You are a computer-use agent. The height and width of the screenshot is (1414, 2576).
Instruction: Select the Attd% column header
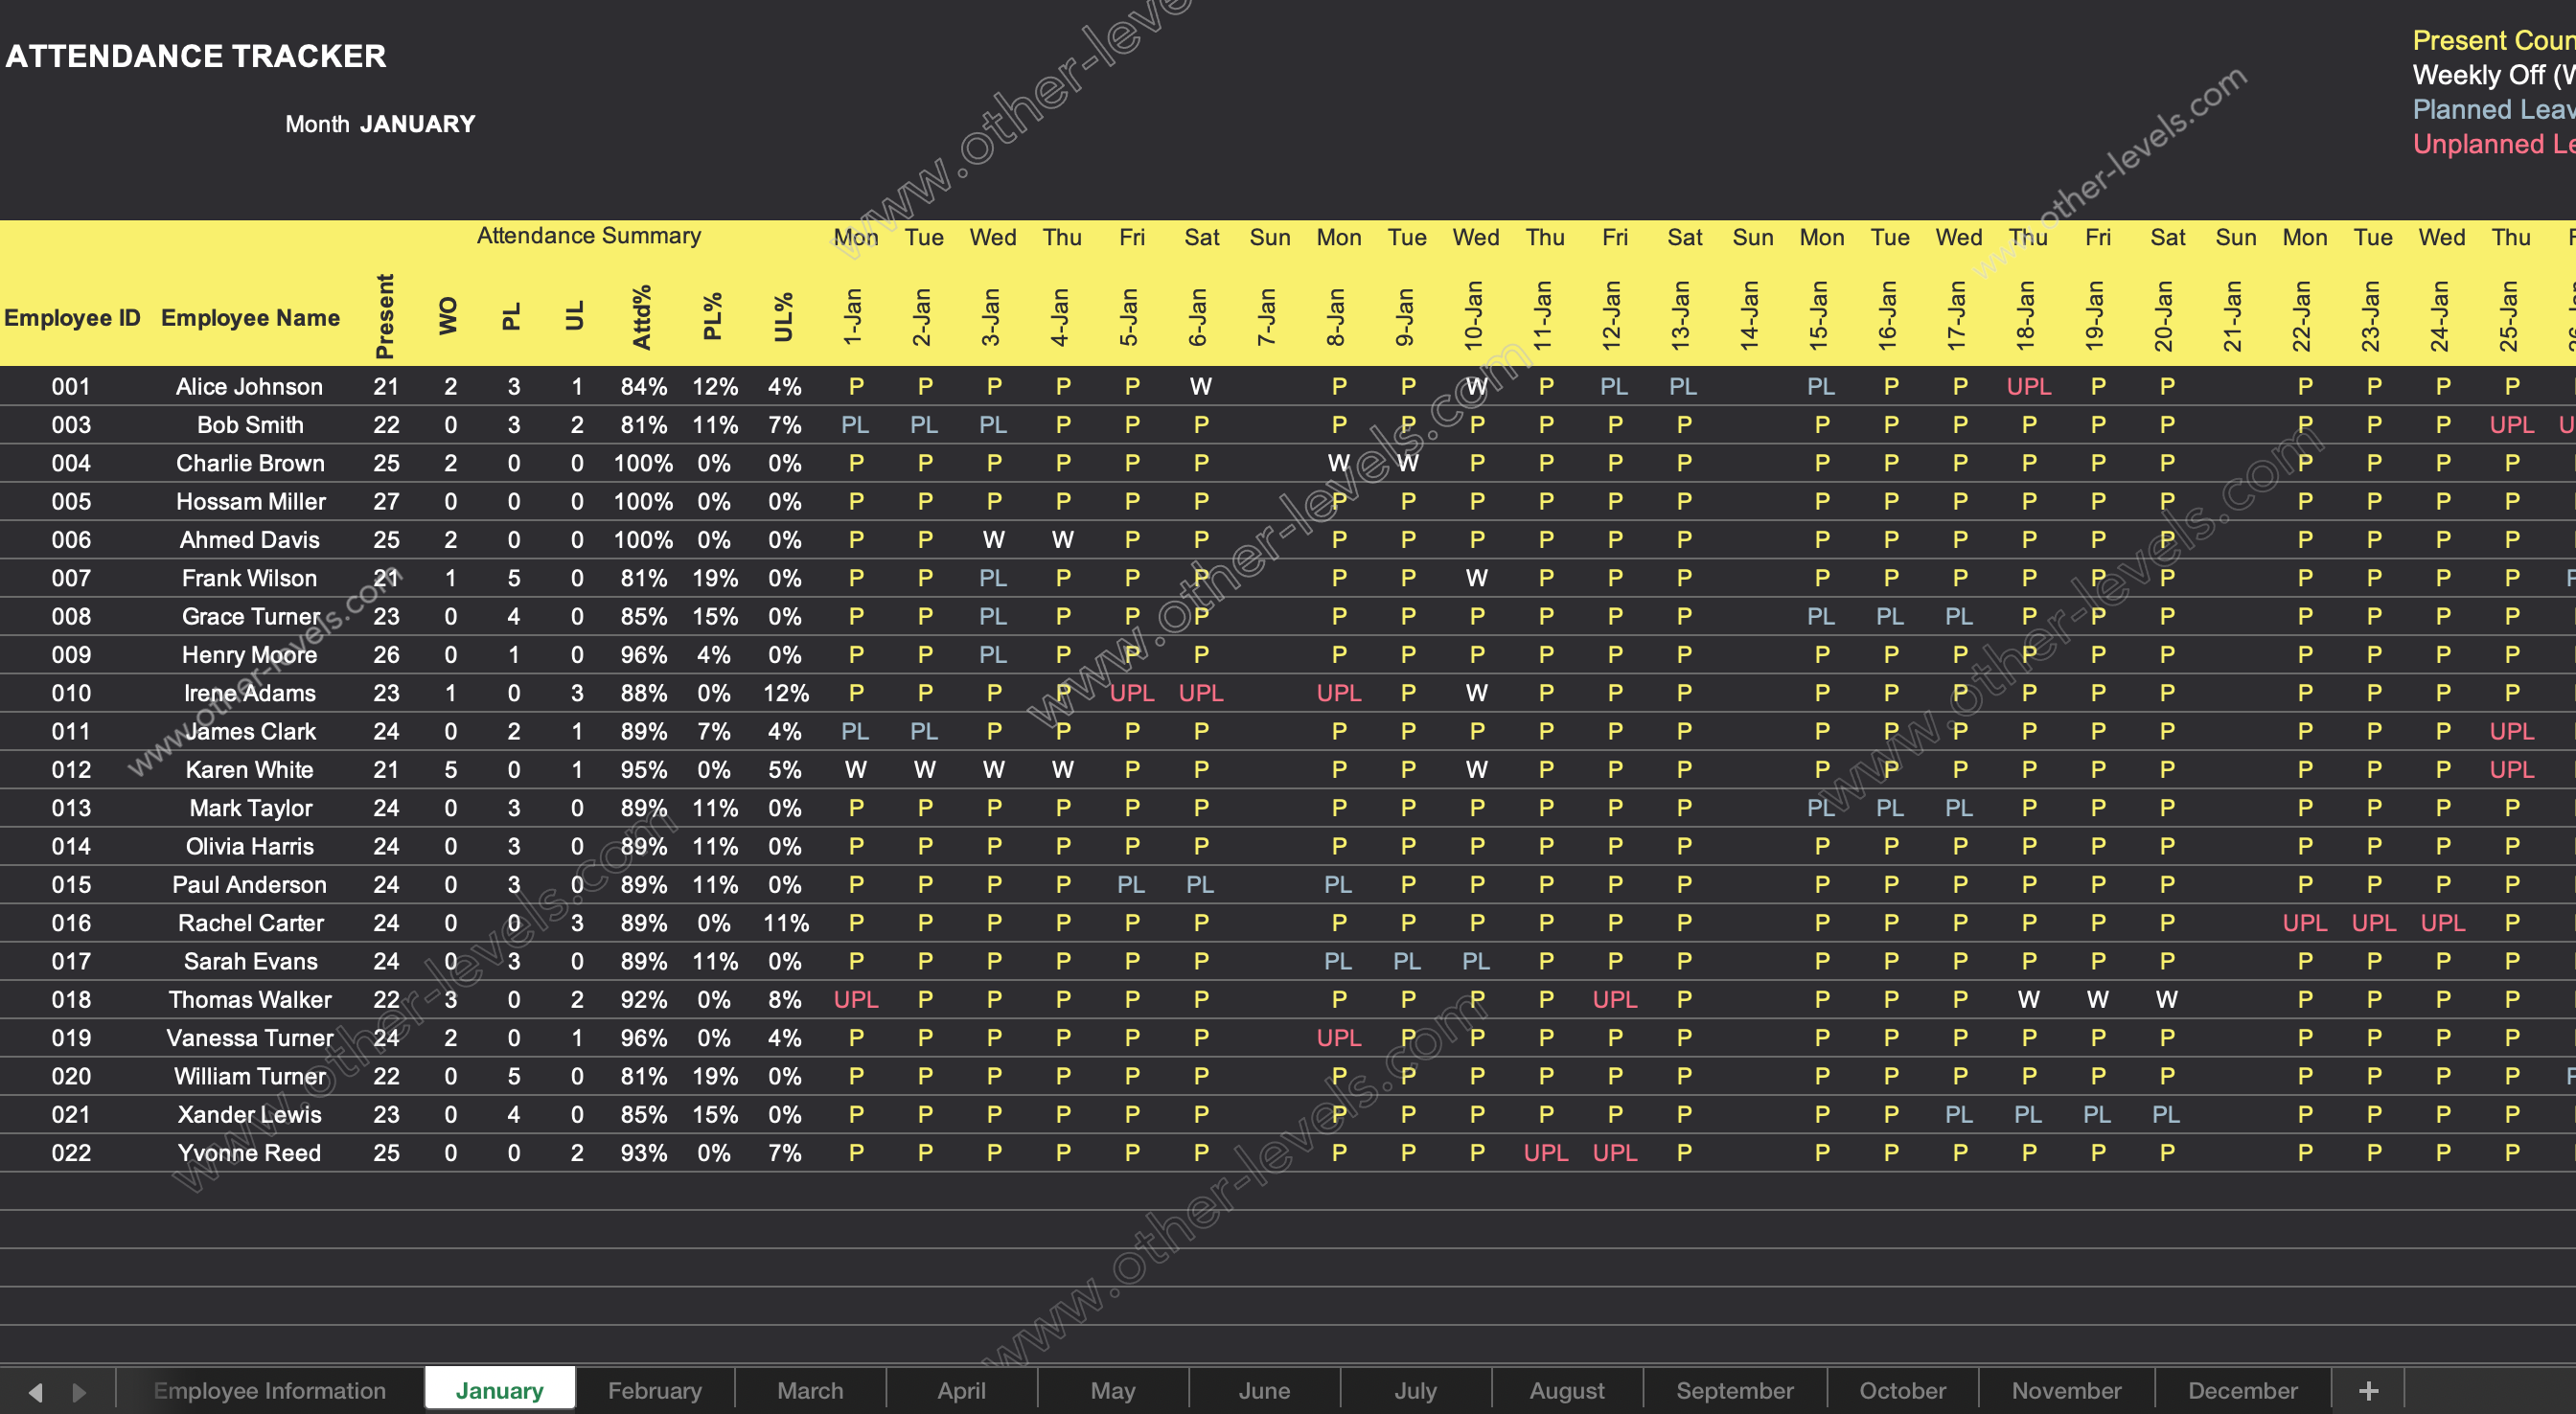coord(642,316)
